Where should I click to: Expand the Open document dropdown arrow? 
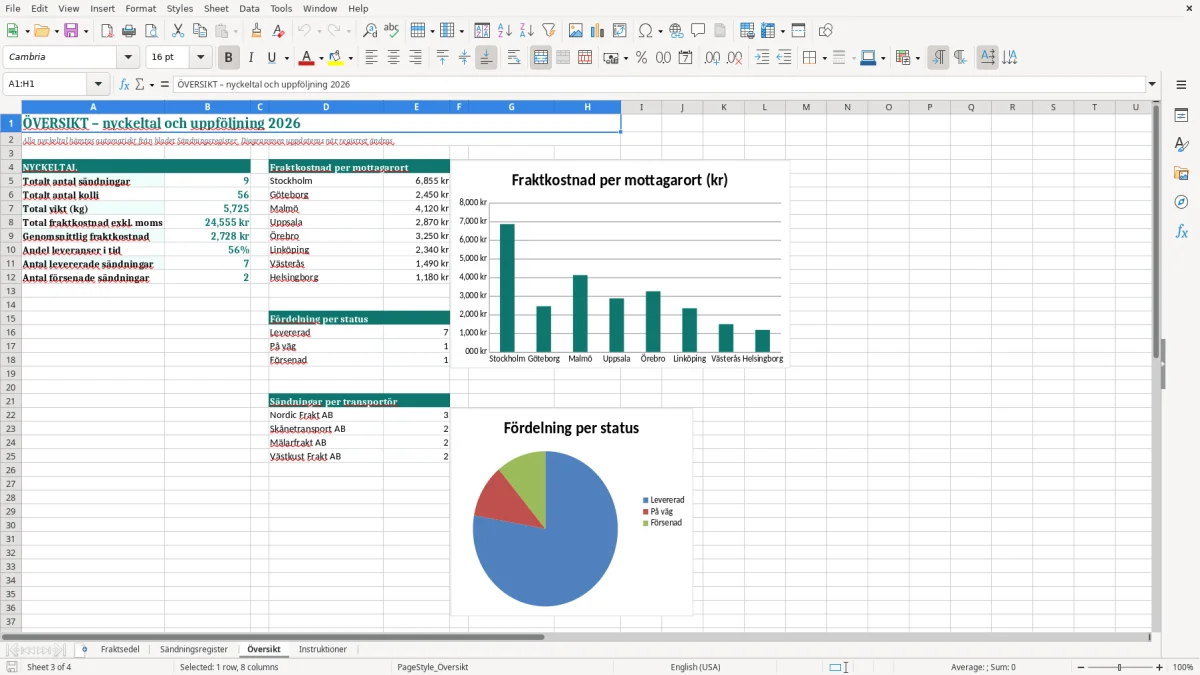(55, 31)
